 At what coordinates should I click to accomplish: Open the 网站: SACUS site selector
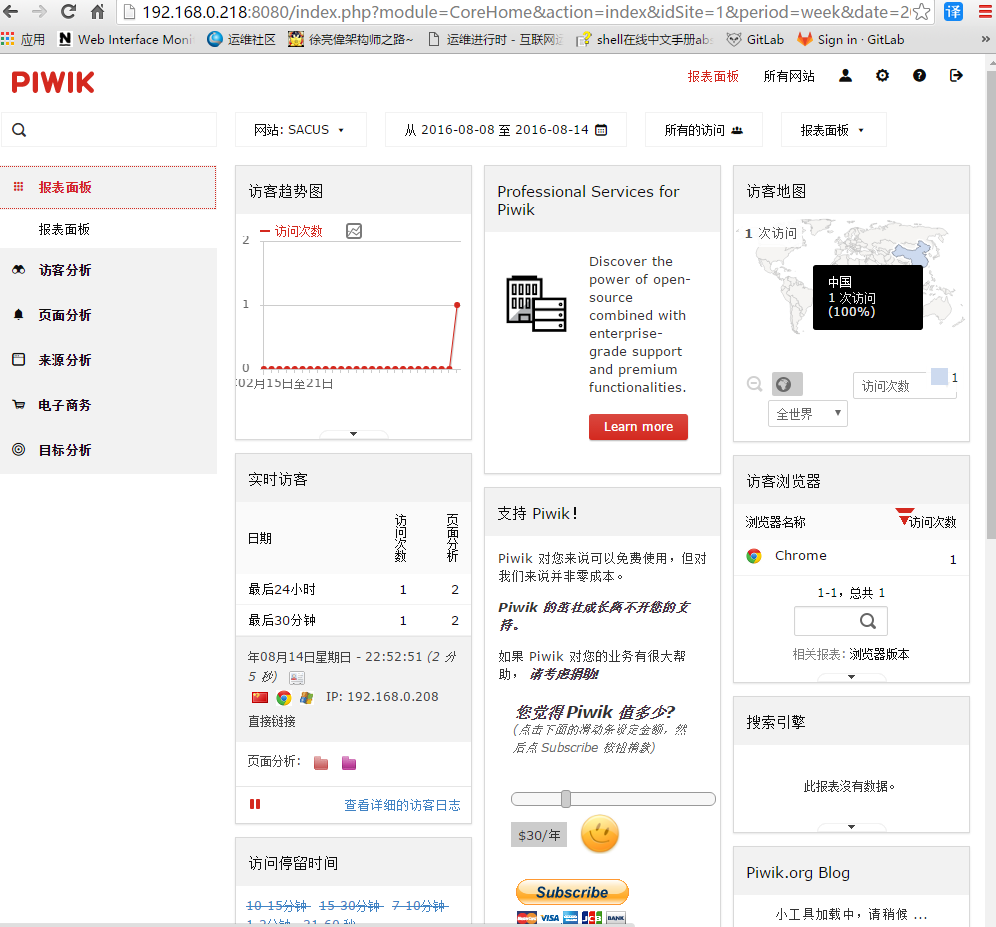300,130
